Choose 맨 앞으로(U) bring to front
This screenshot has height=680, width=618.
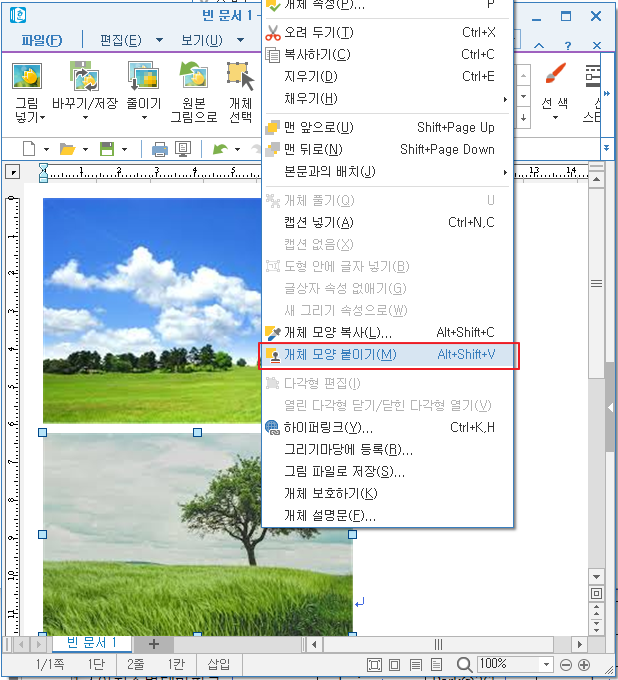pyautogui.click(x=387, y=128)
